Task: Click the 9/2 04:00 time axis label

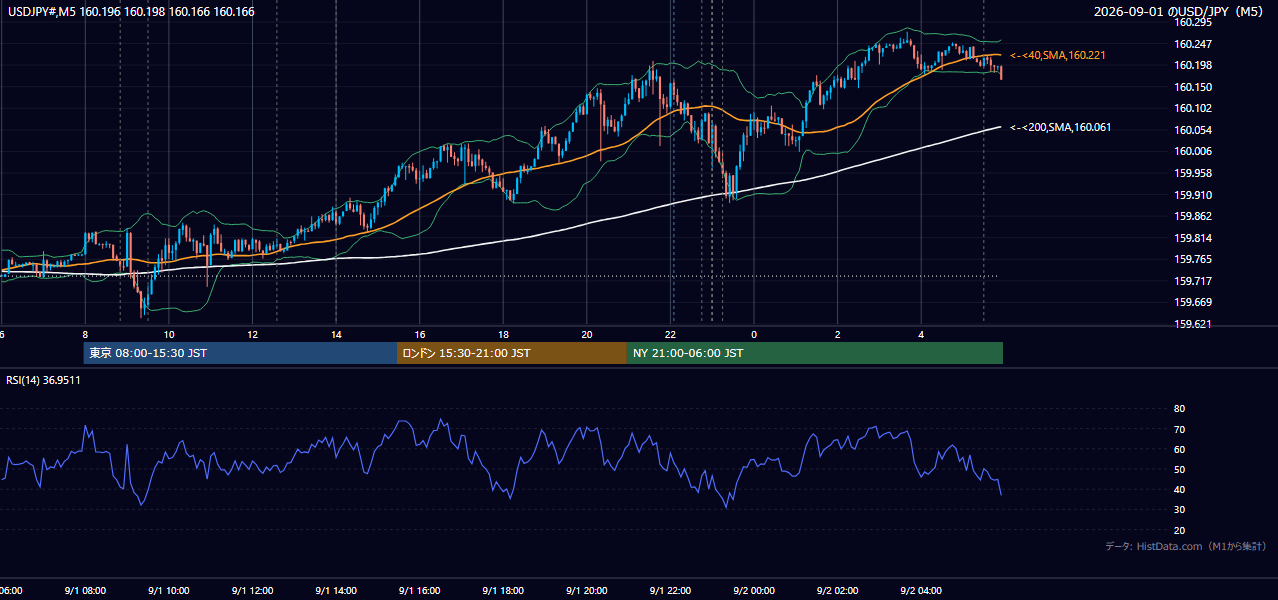Action: [x=921, y=591]
